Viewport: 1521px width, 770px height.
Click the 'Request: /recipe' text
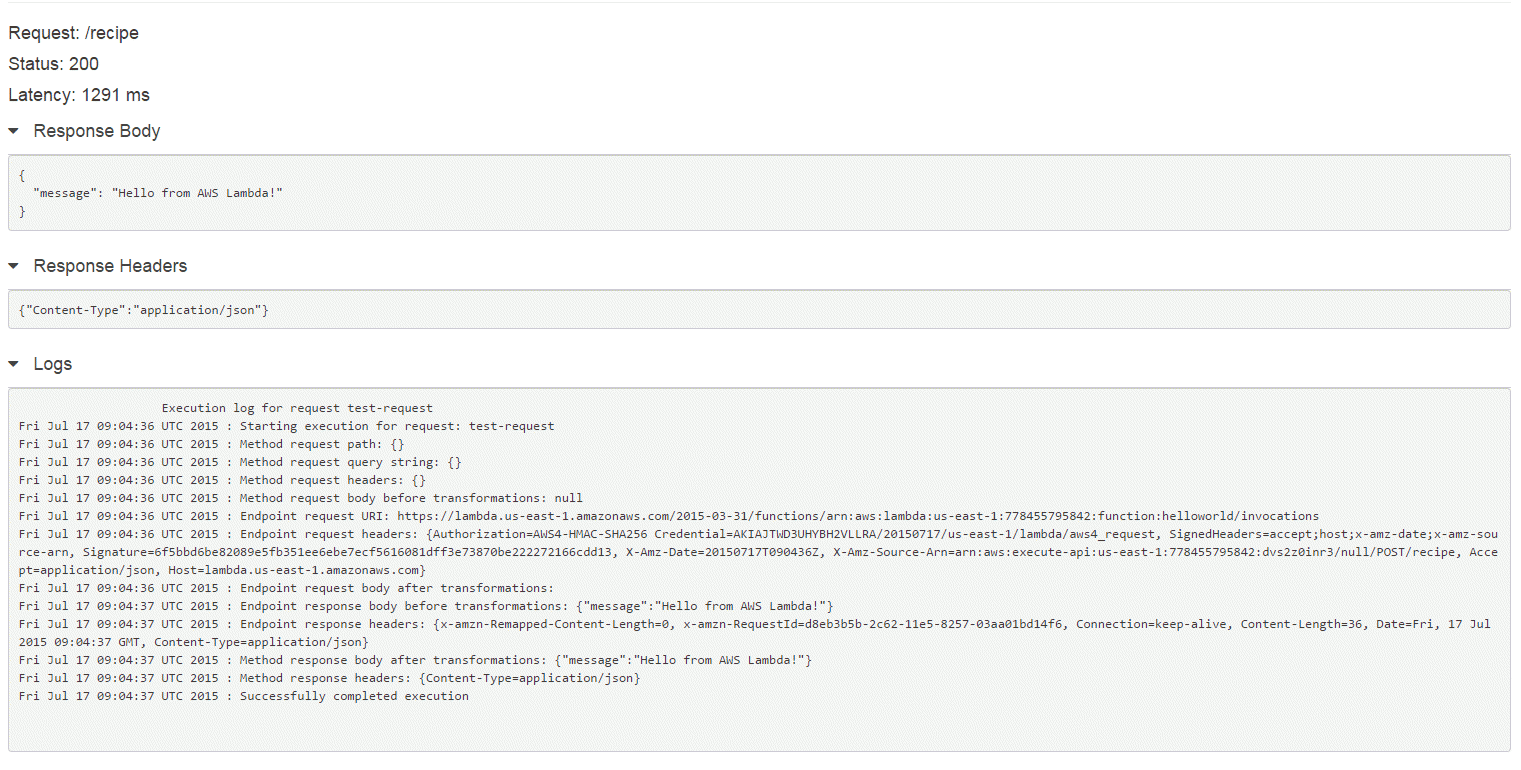tap(74, 33)
